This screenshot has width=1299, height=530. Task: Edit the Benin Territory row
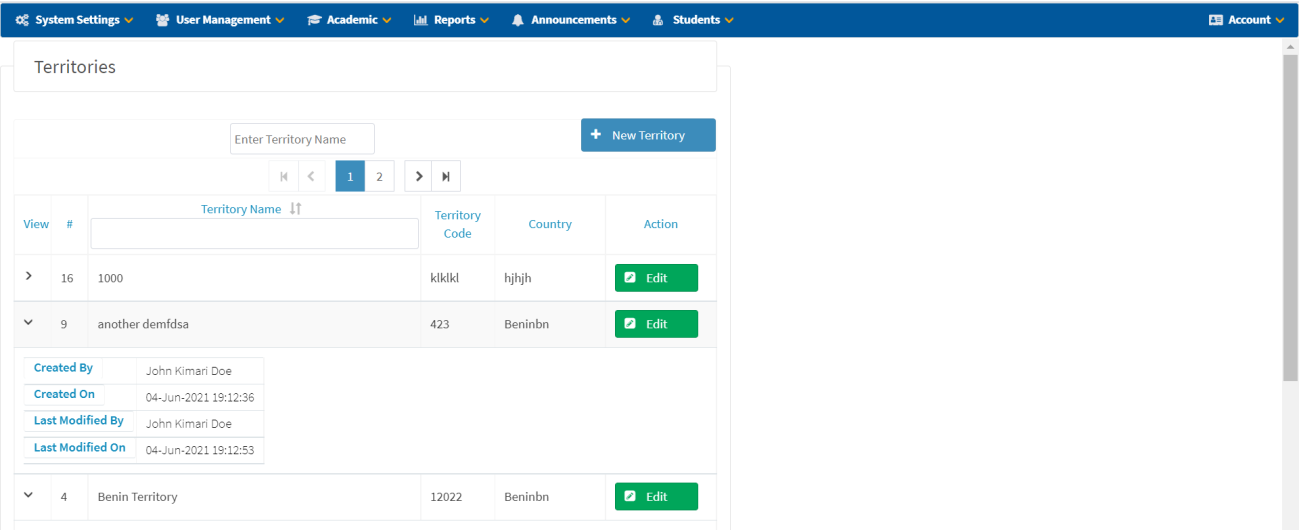pyautogui.click(x=656, y=496)
